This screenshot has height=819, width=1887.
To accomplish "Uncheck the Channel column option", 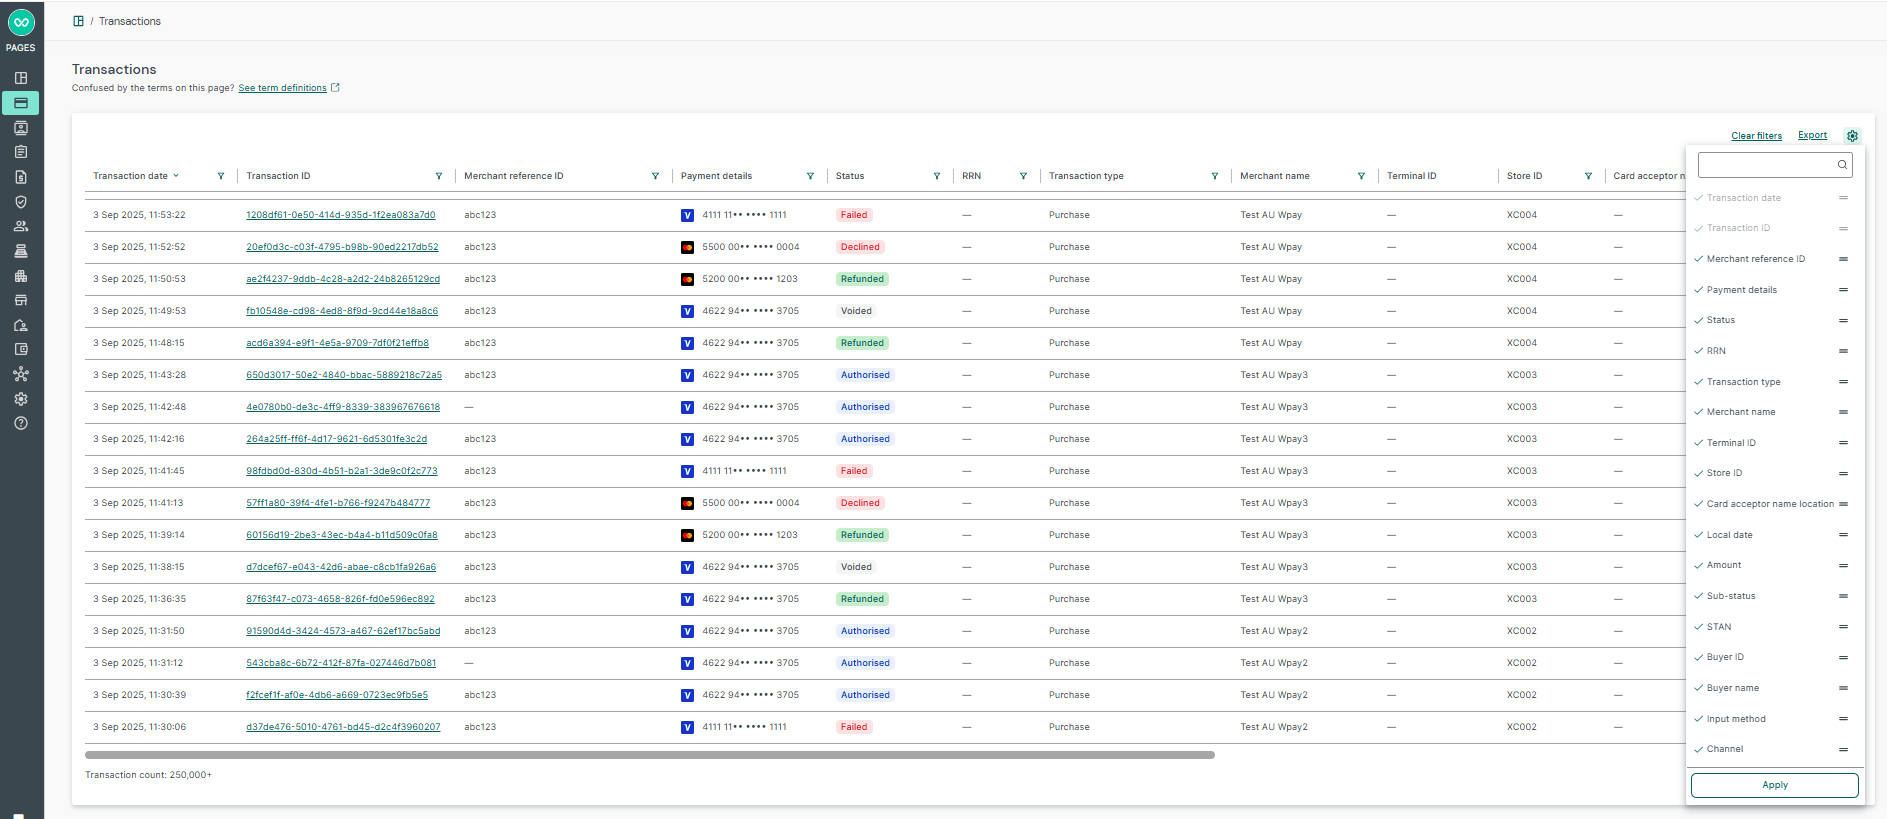I will [x=1699, y=749].
